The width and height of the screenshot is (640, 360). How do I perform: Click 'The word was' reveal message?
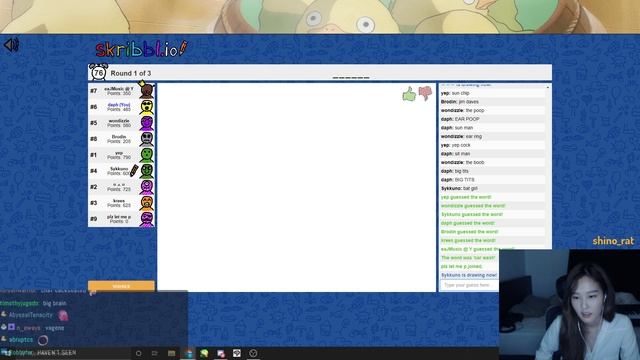468,258
